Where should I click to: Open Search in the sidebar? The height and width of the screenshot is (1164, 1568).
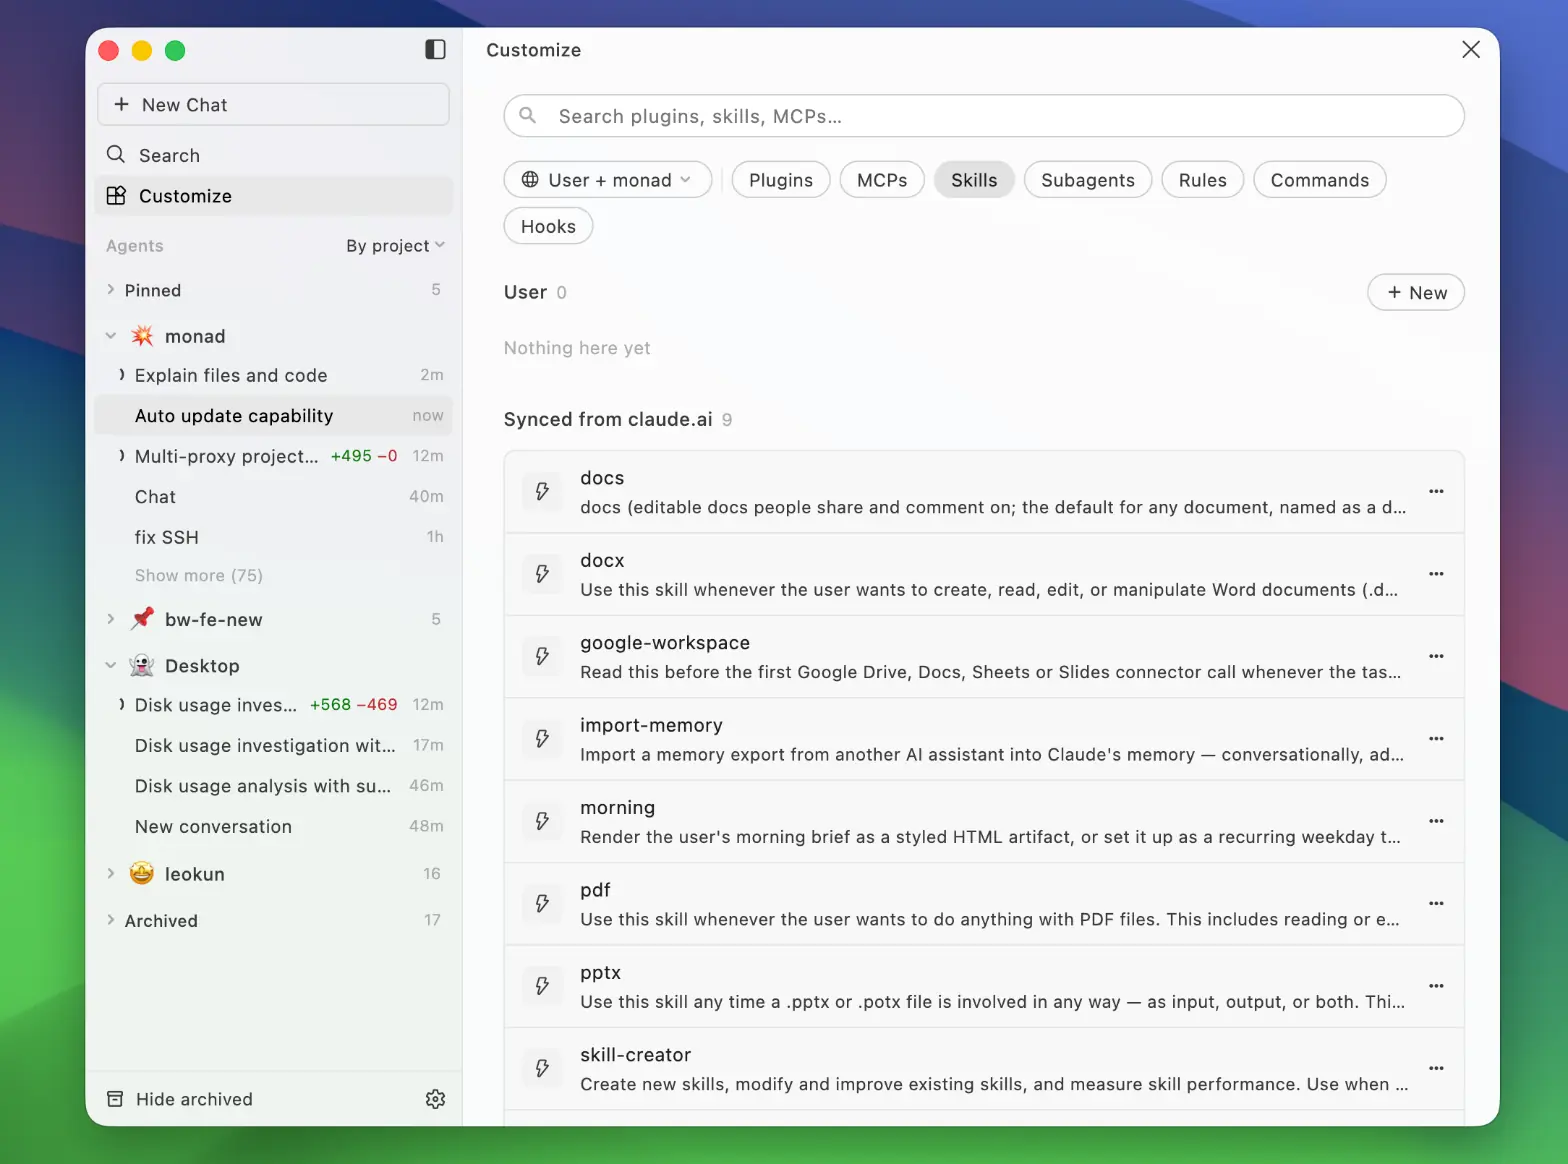(273, 155)
